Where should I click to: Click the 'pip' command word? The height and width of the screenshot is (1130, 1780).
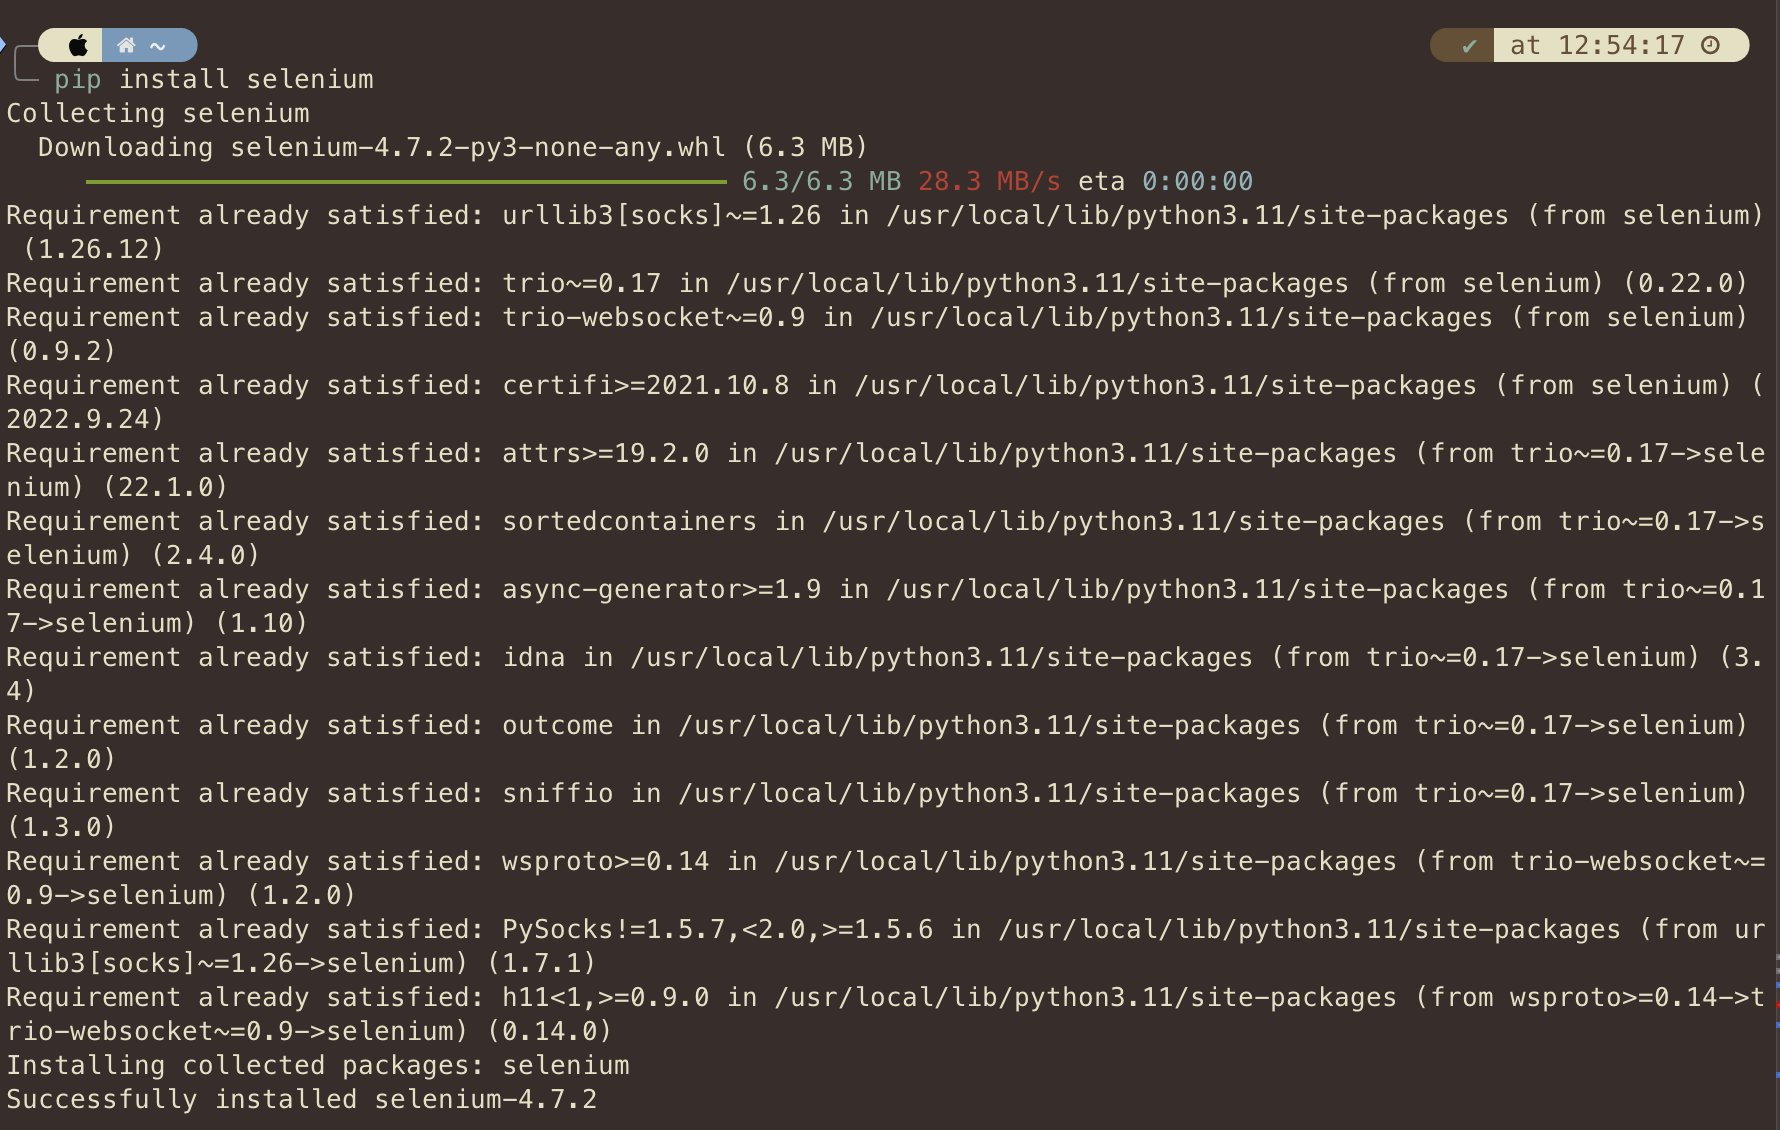(x=78, y=80)
